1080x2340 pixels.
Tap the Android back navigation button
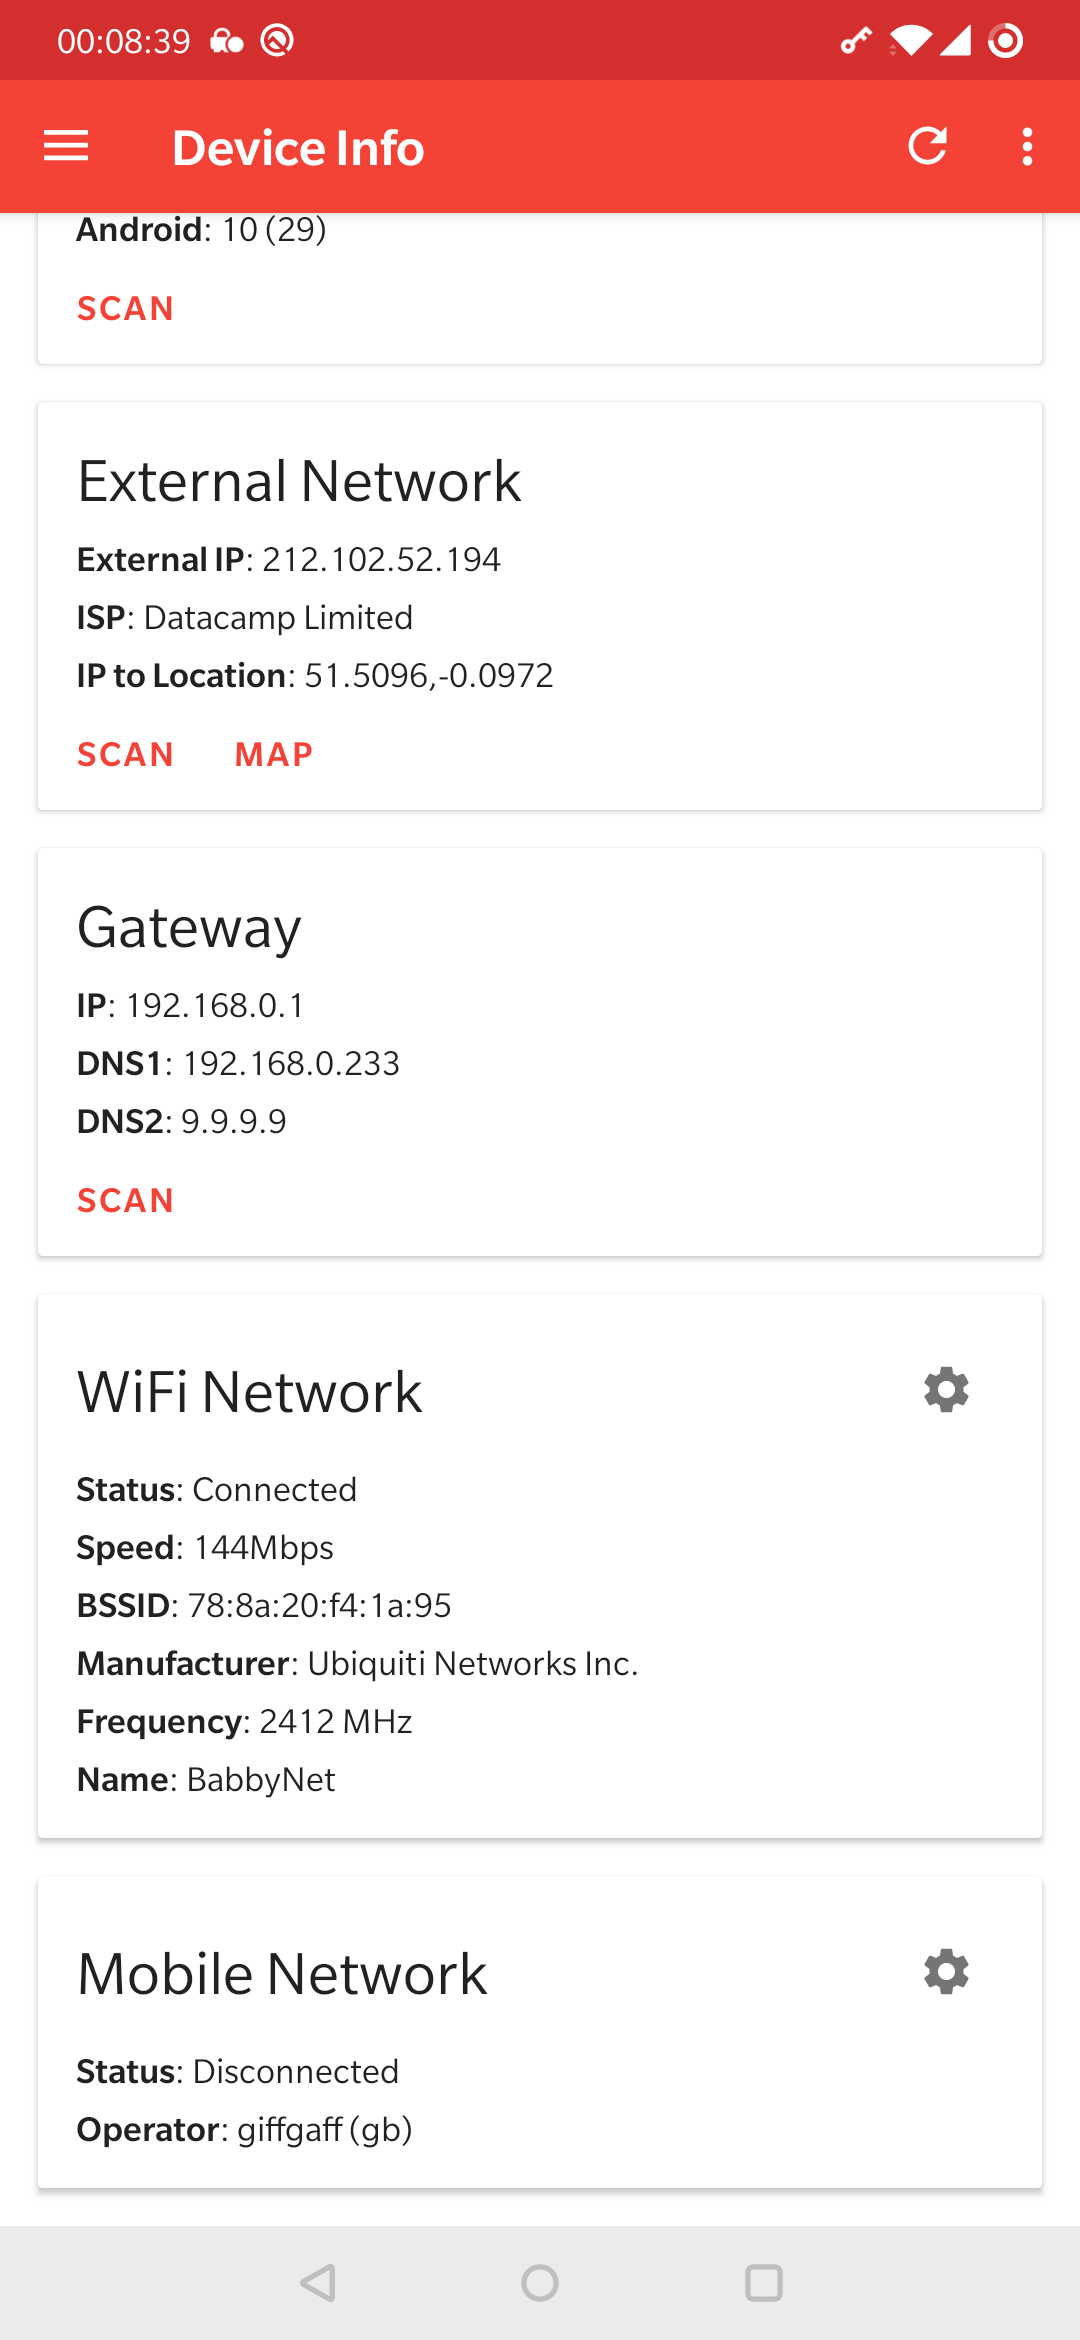coord(318,2283)
